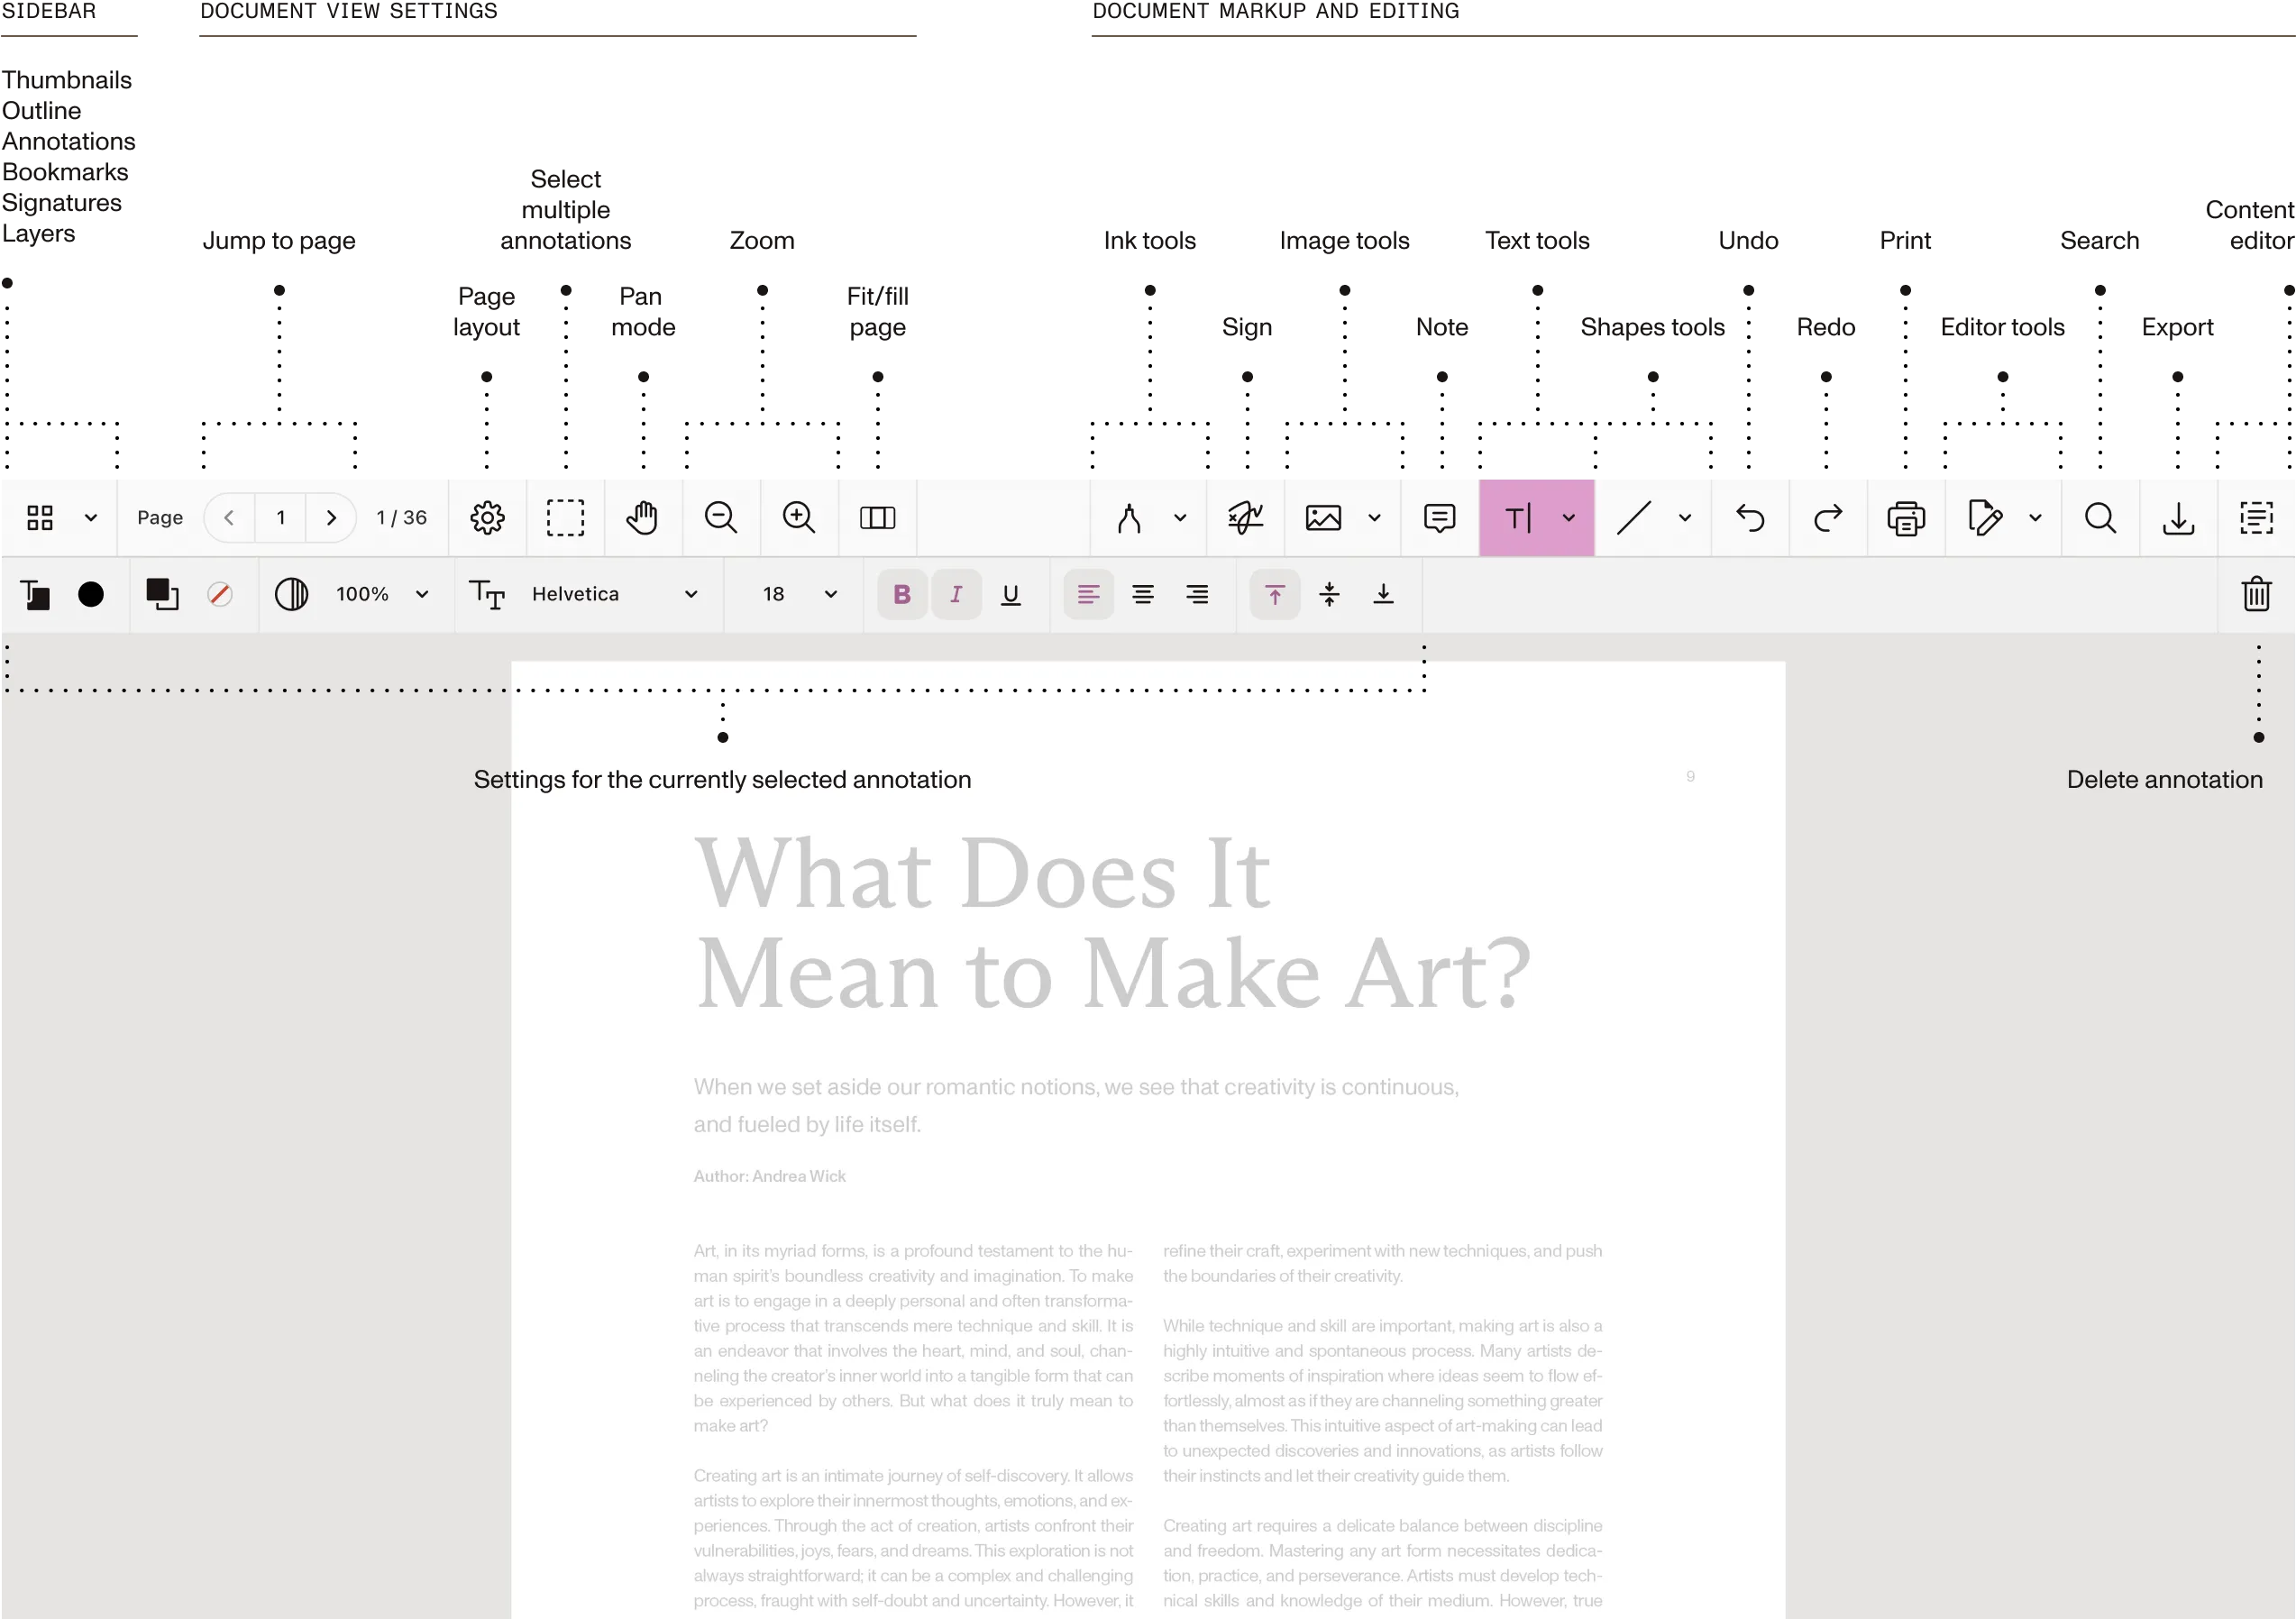
Task: Toggle underline formatting
Action: point(1011,594)
